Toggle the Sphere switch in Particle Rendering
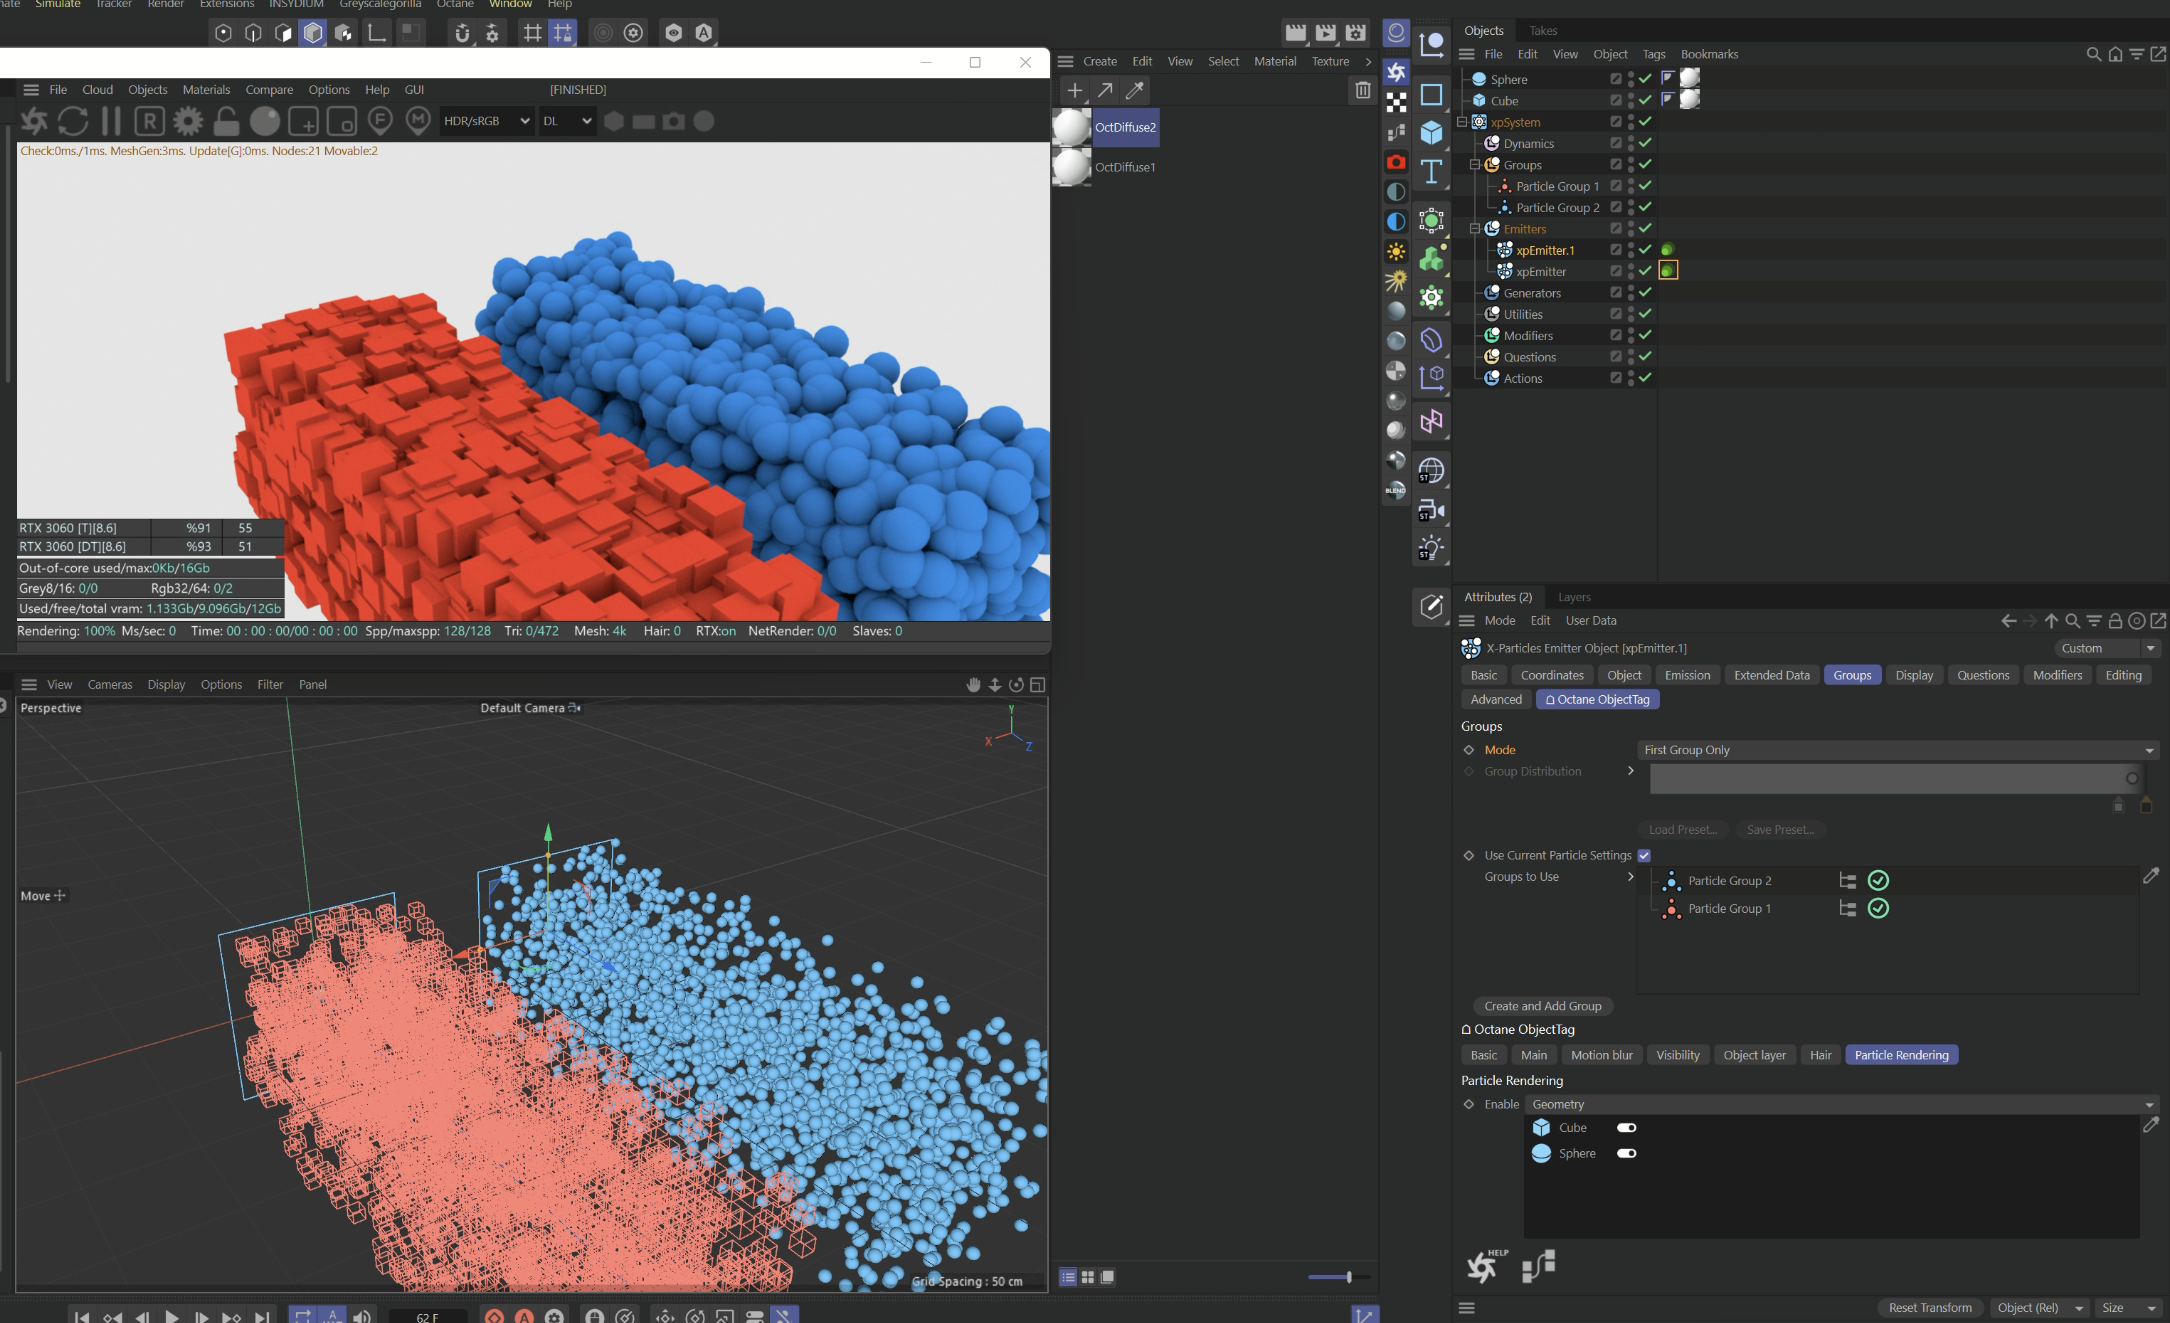The image size is (2170, 1323). 1626,1154
